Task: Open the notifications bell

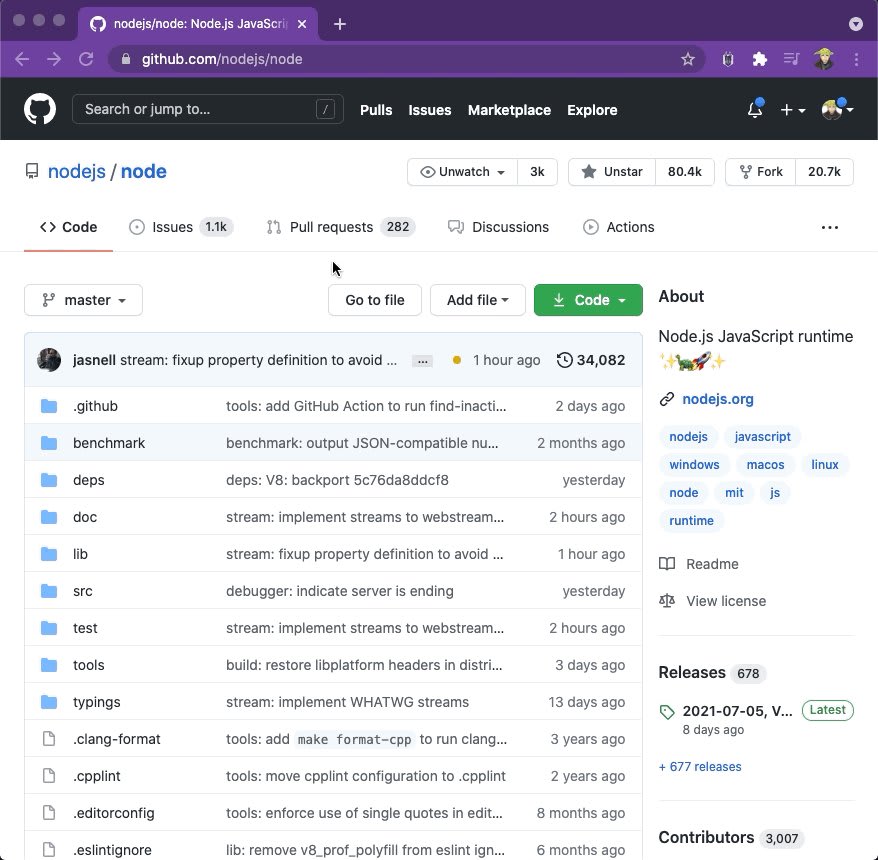Action: point(755,110)
